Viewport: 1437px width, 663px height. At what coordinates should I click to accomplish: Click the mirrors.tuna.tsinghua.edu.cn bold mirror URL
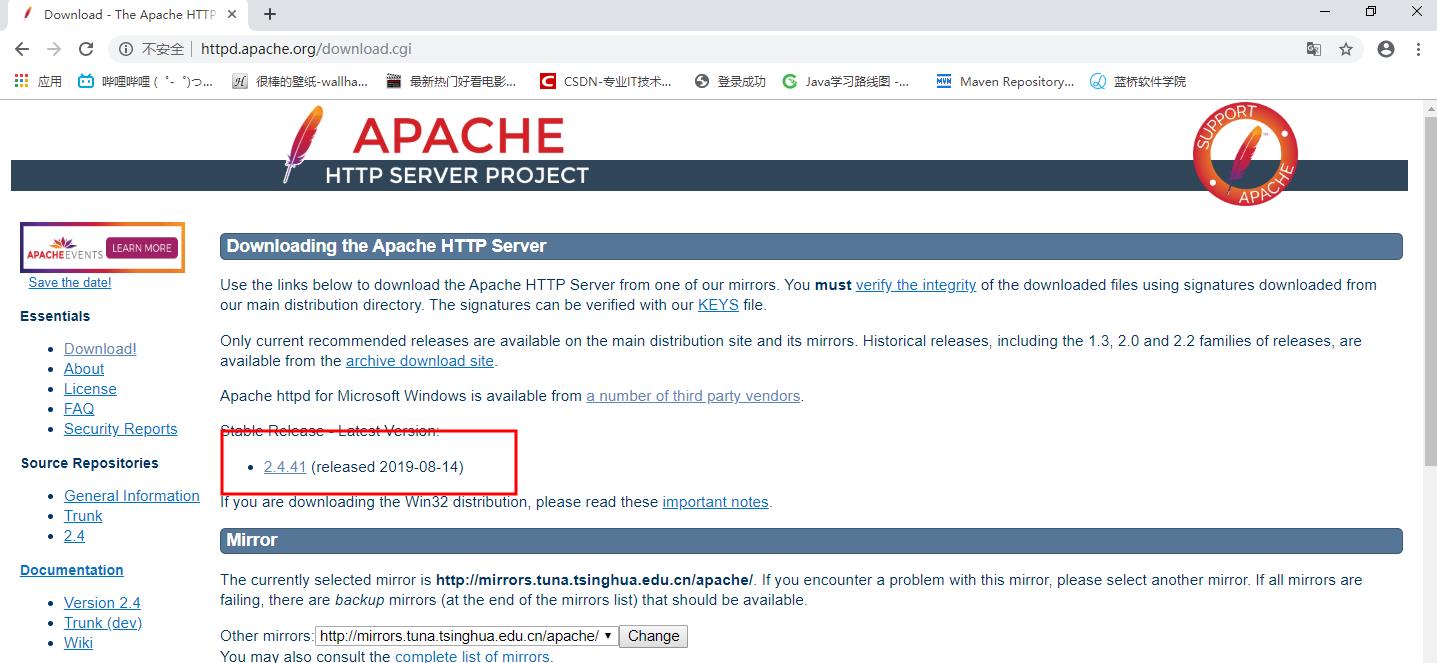[x=594, y=580]
